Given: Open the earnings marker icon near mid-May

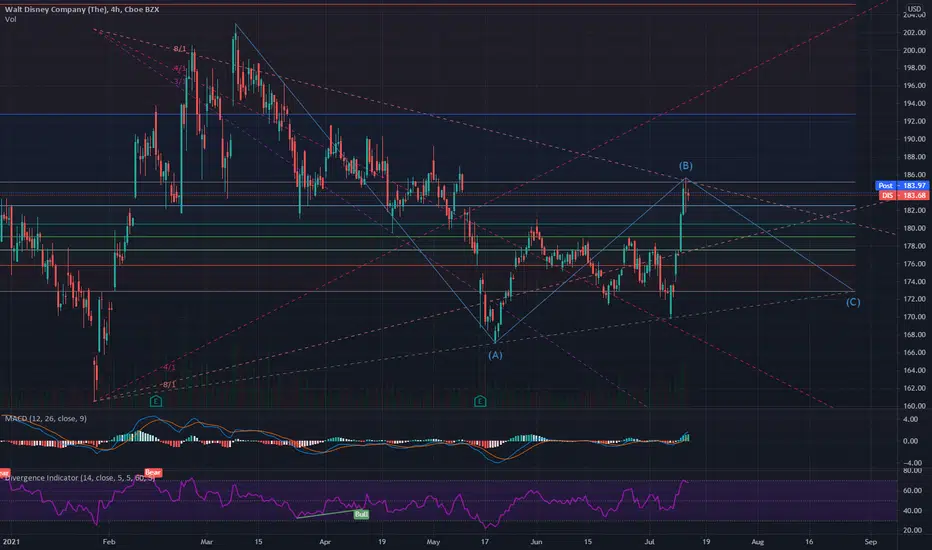Looking at the screenshot, I should click(480, 401).
